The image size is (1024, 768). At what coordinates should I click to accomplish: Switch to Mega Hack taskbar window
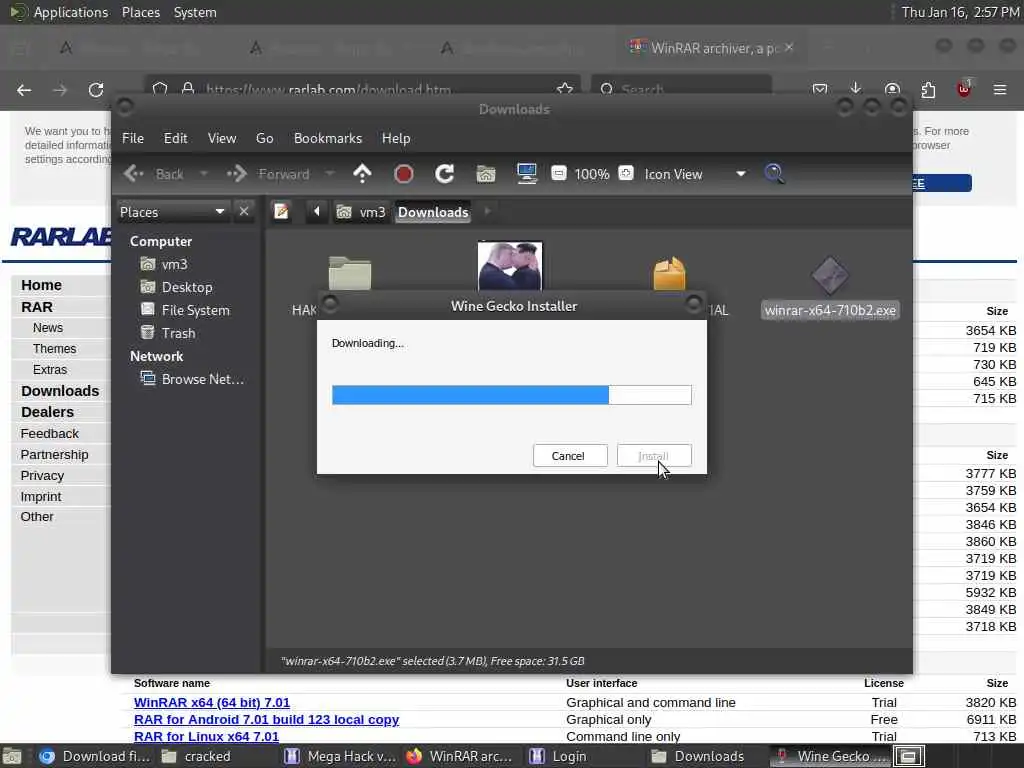click(342, 756)
